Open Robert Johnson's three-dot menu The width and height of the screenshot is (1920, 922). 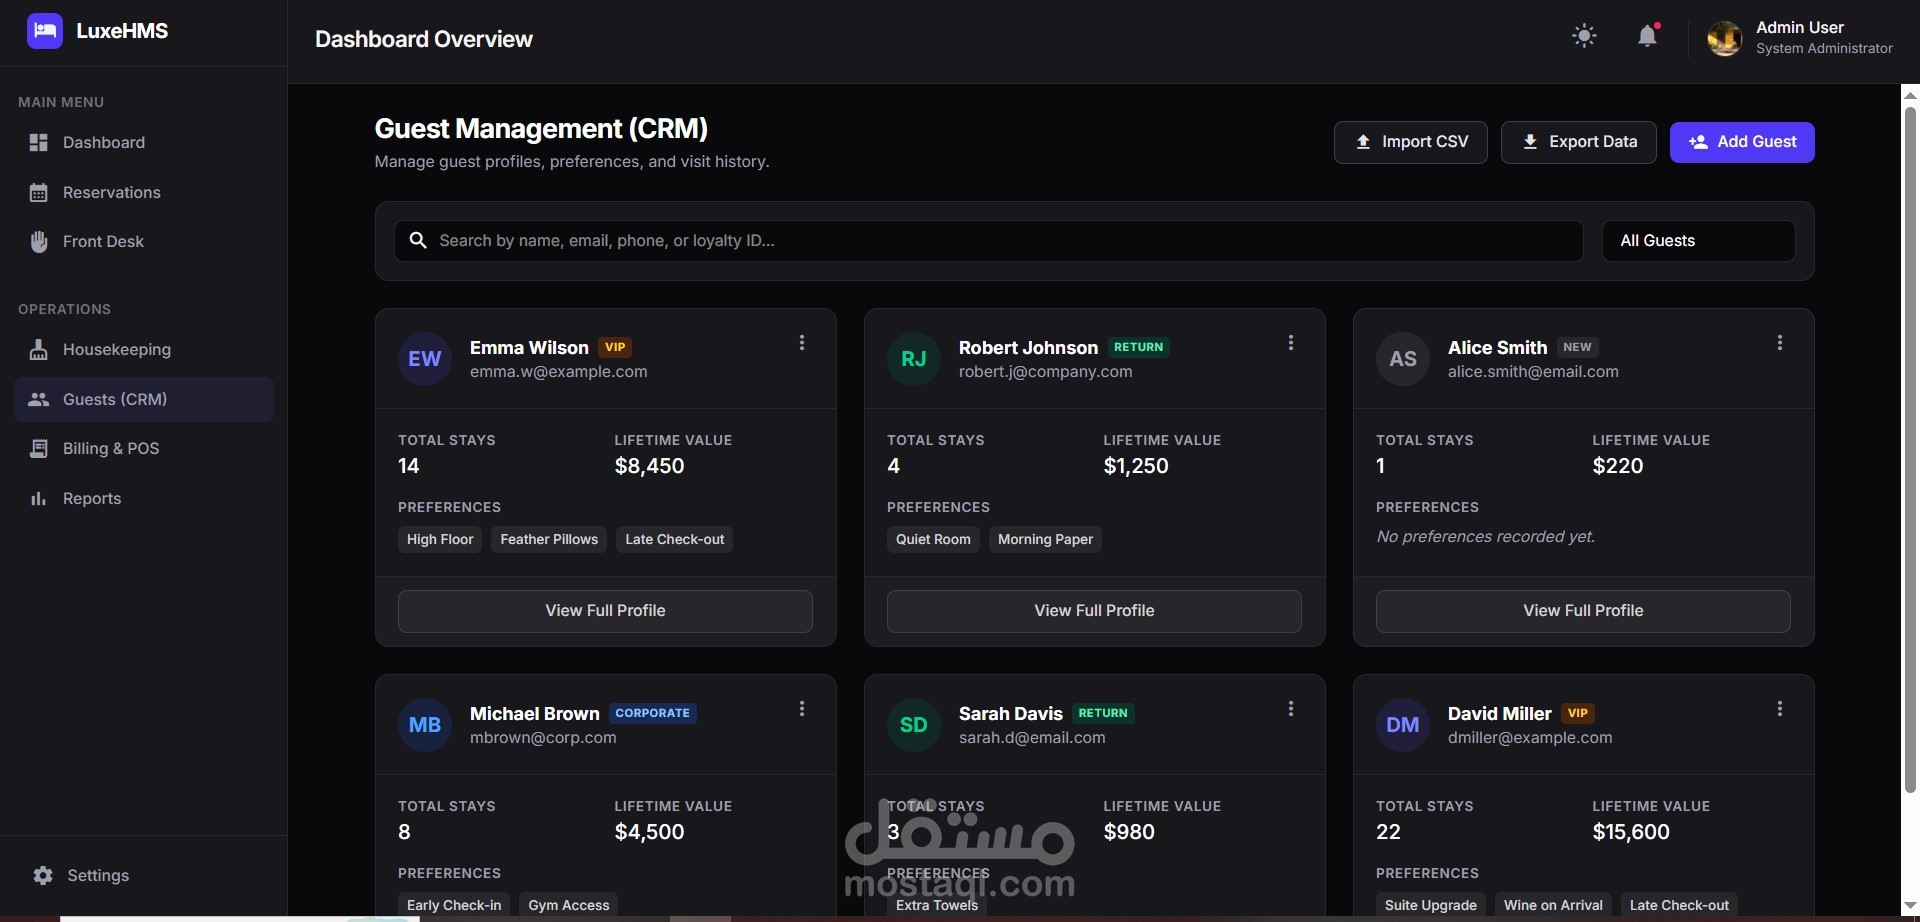tap(1291, 343)
